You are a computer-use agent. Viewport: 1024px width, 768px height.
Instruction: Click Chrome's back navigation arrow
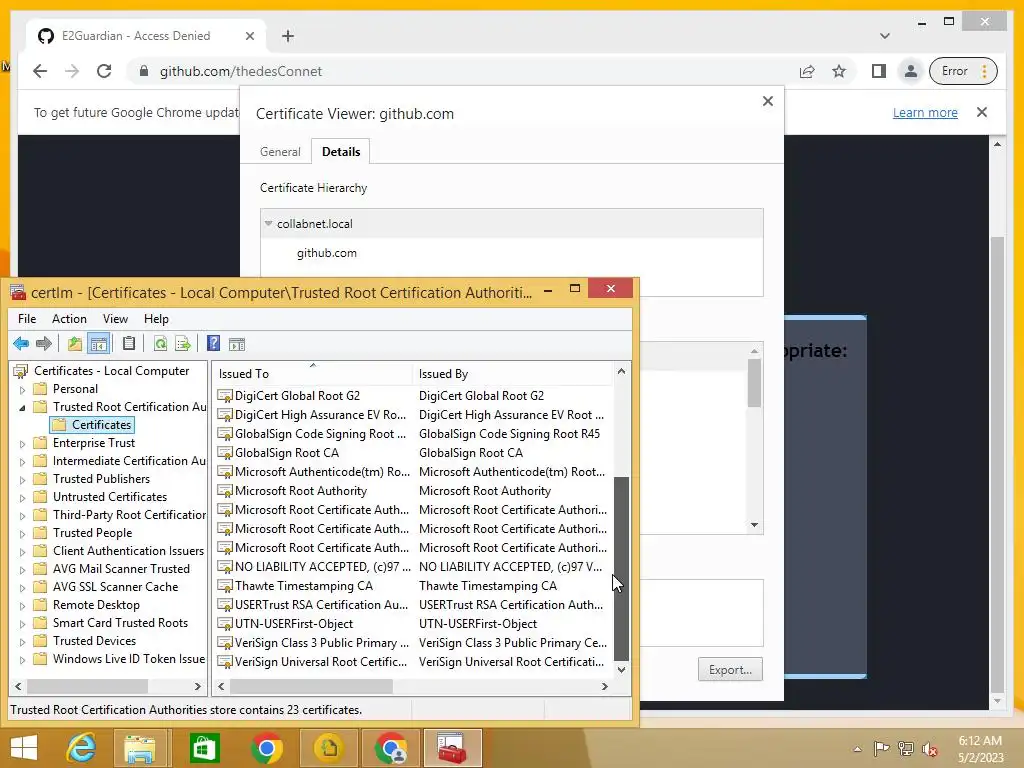(40, 71)
